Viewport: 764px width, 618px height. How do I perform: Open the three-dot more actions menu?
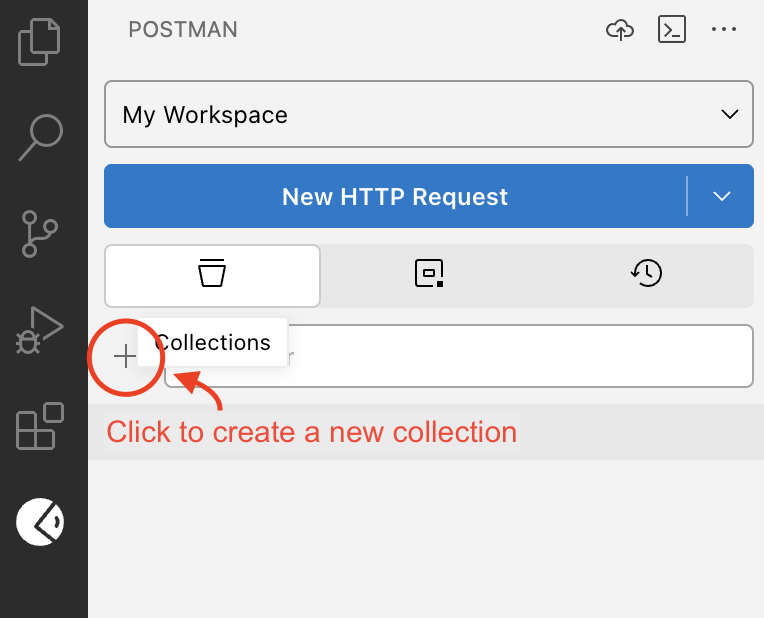724,29
